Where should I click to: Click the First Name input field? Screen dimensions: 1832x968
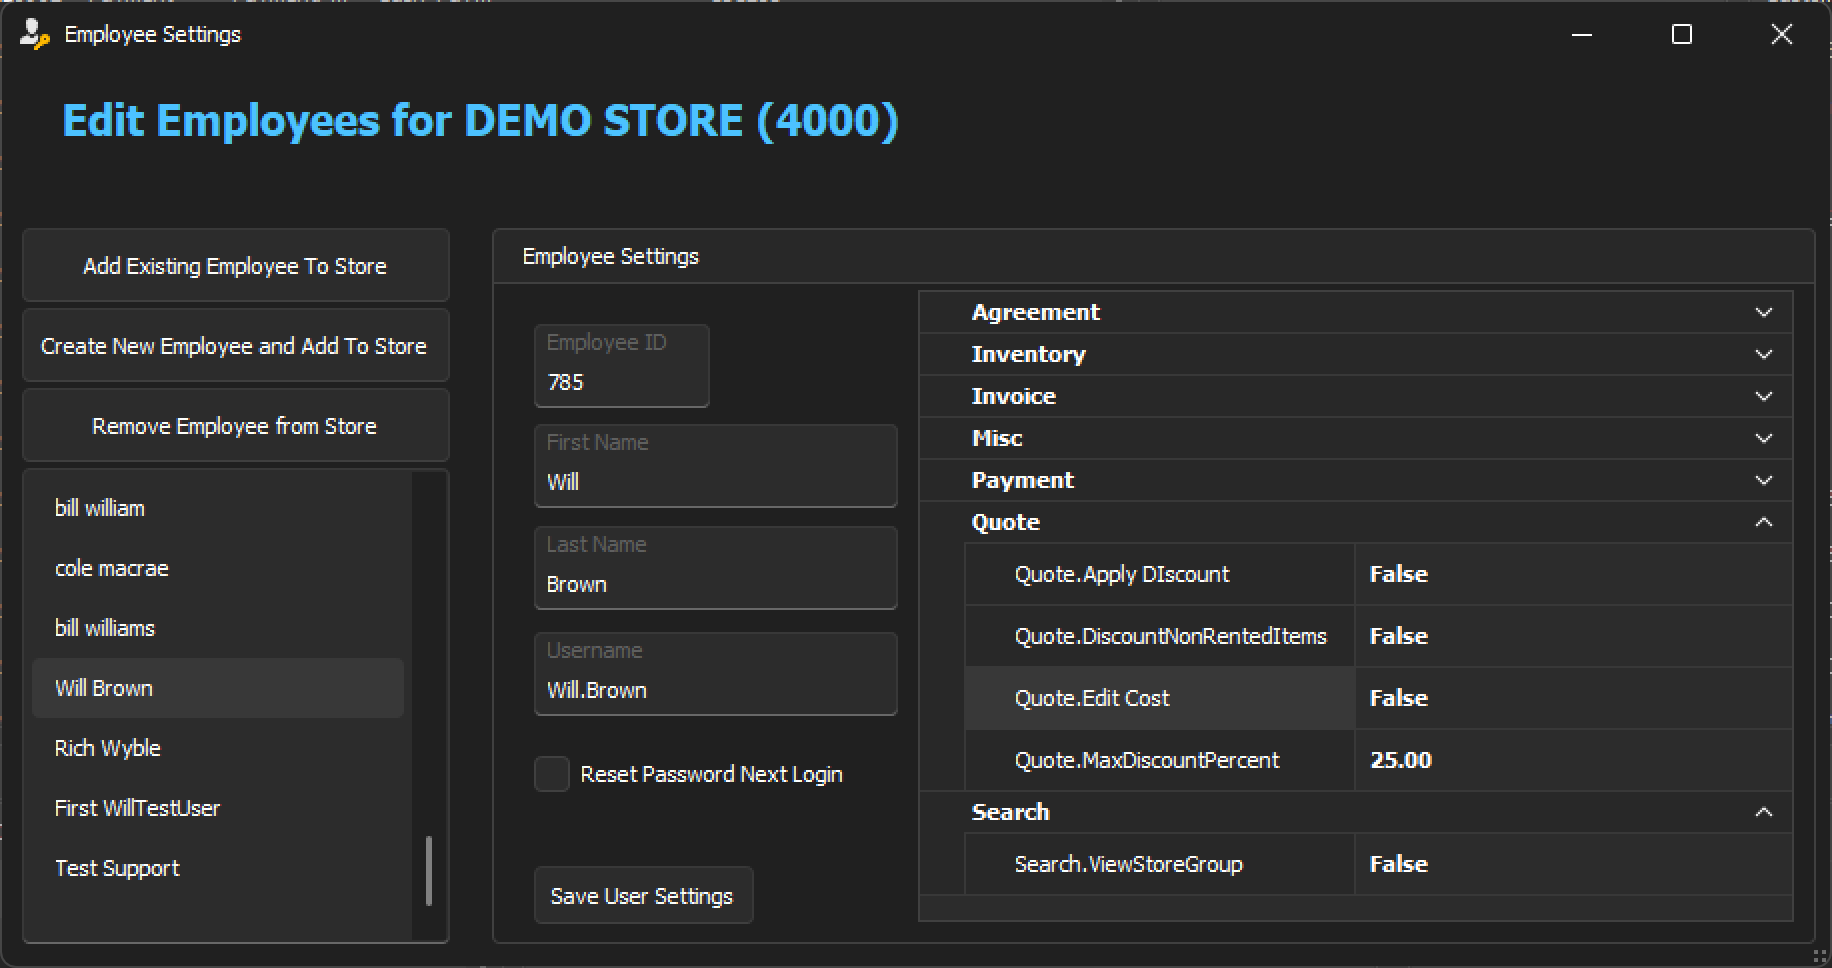point(715,482)
